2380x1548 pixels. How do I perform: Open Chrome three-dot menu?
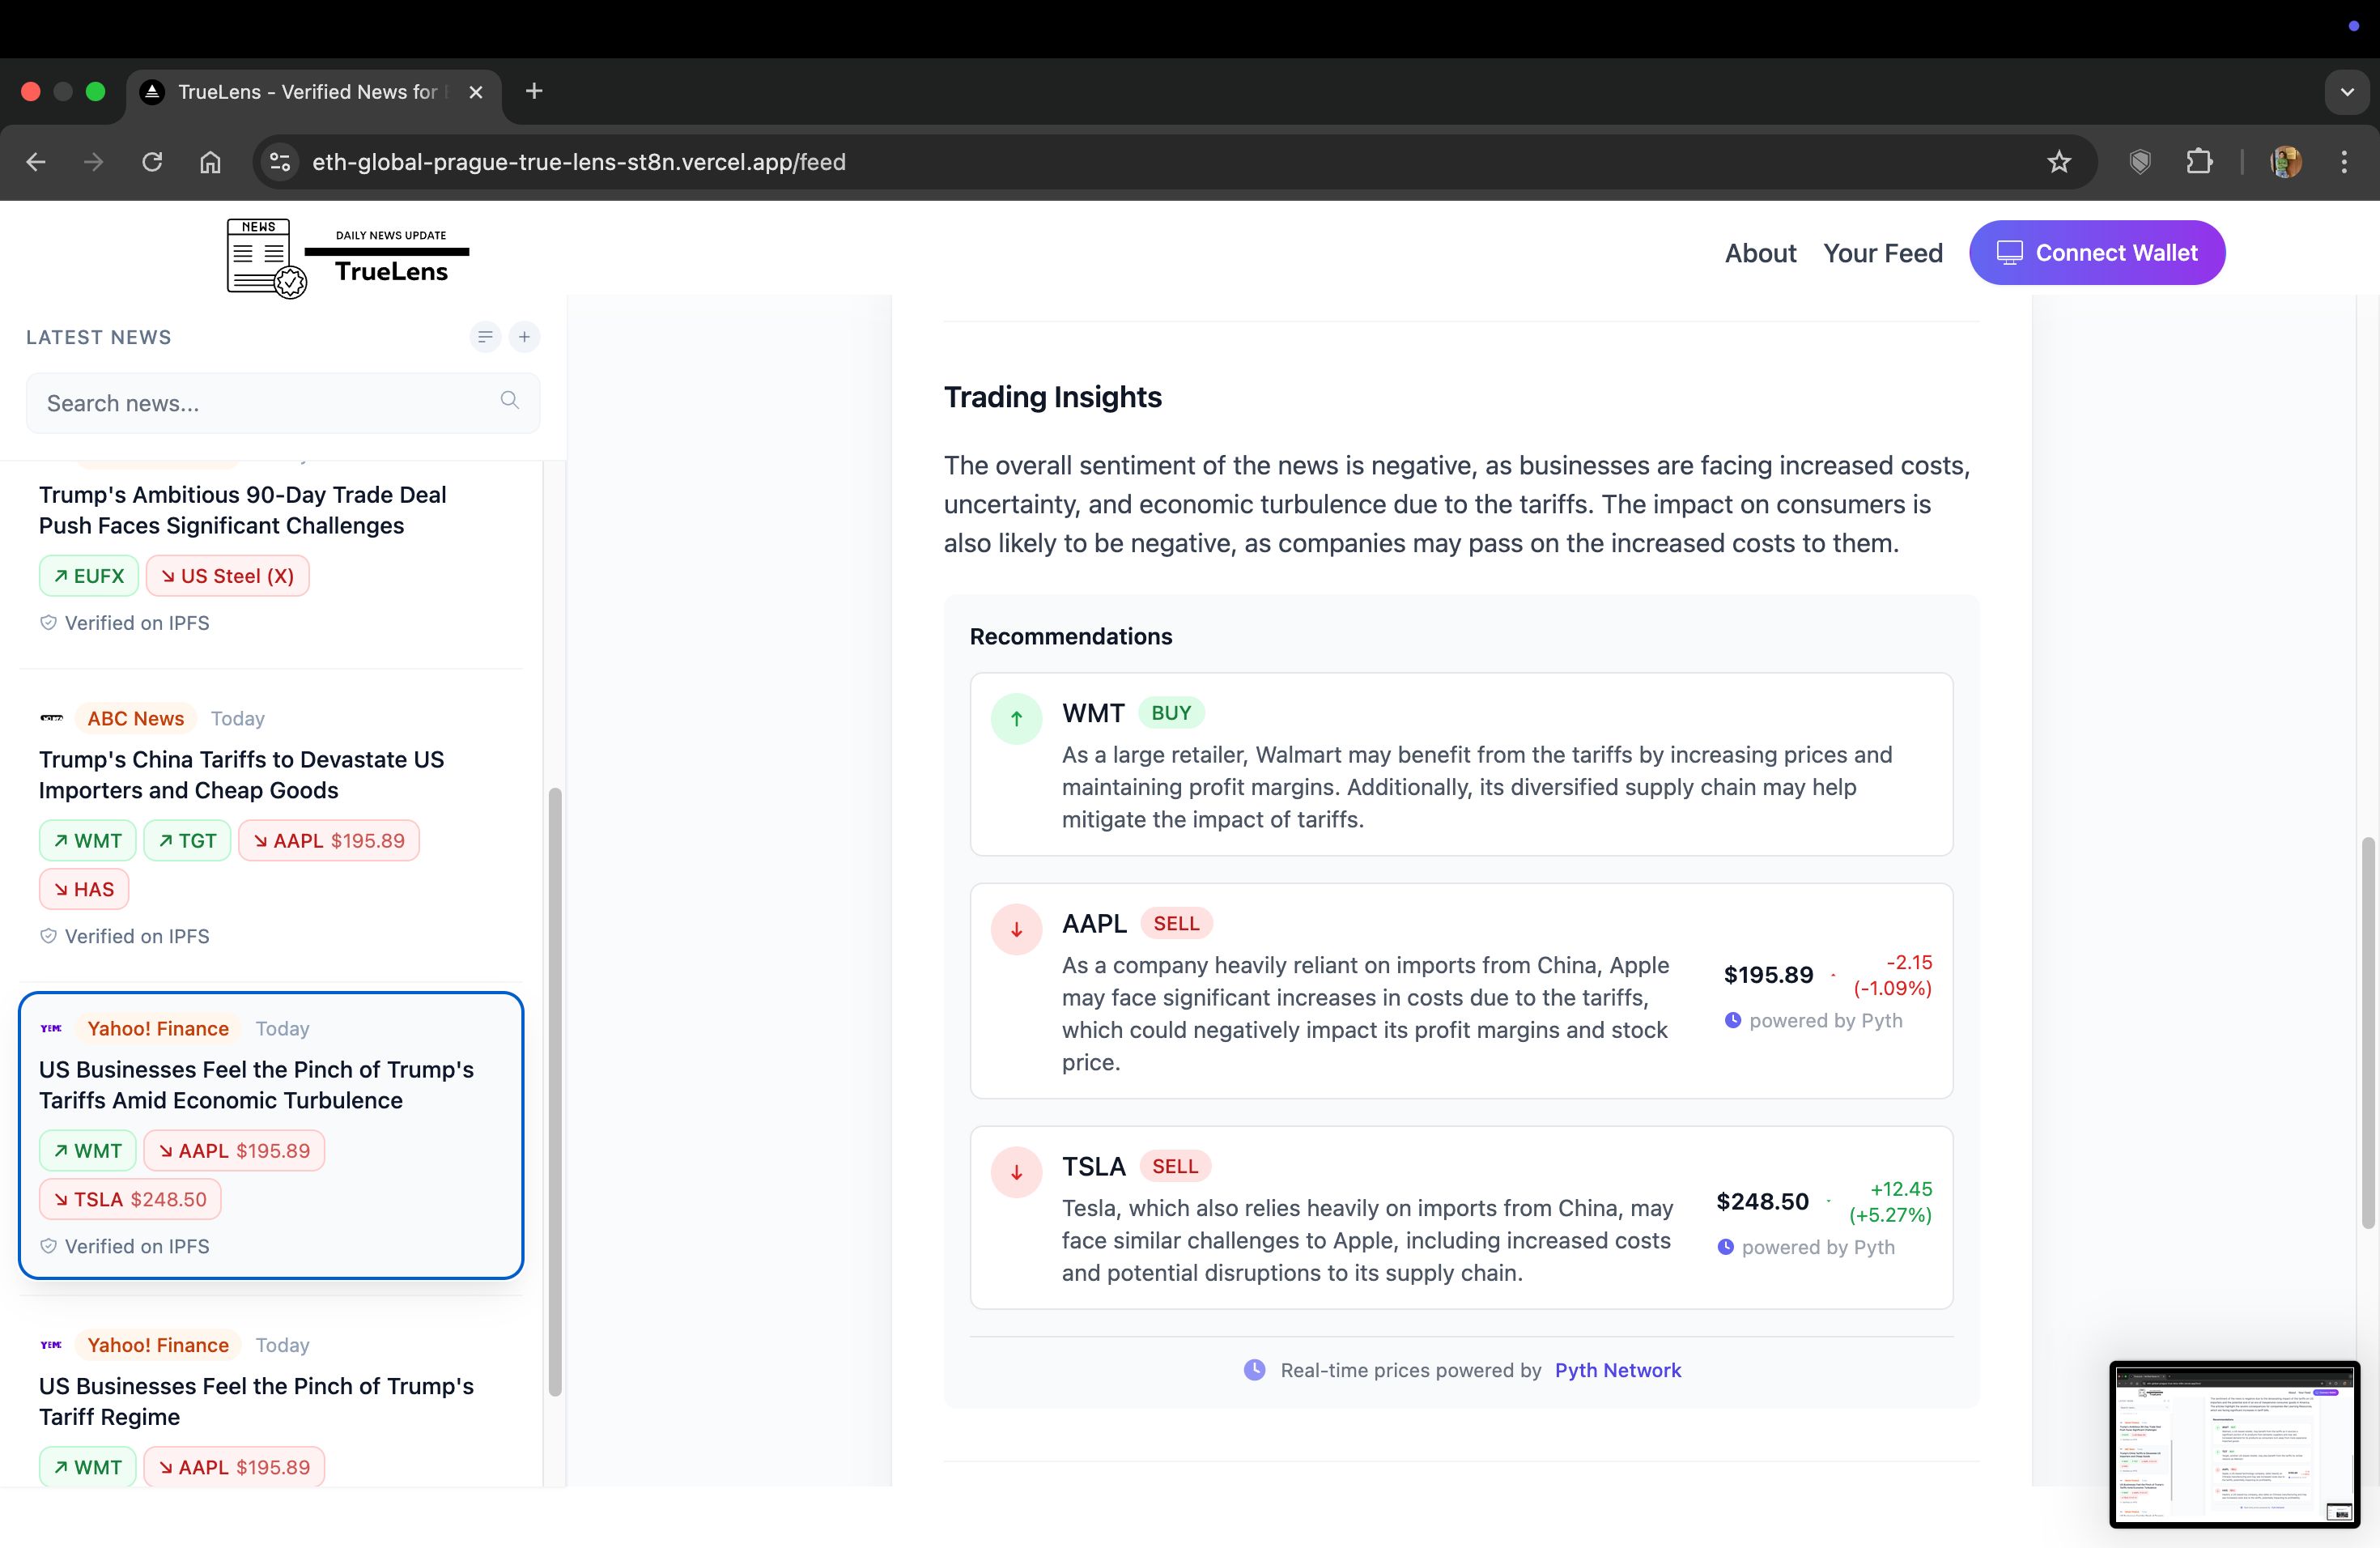pos(2344,162)
